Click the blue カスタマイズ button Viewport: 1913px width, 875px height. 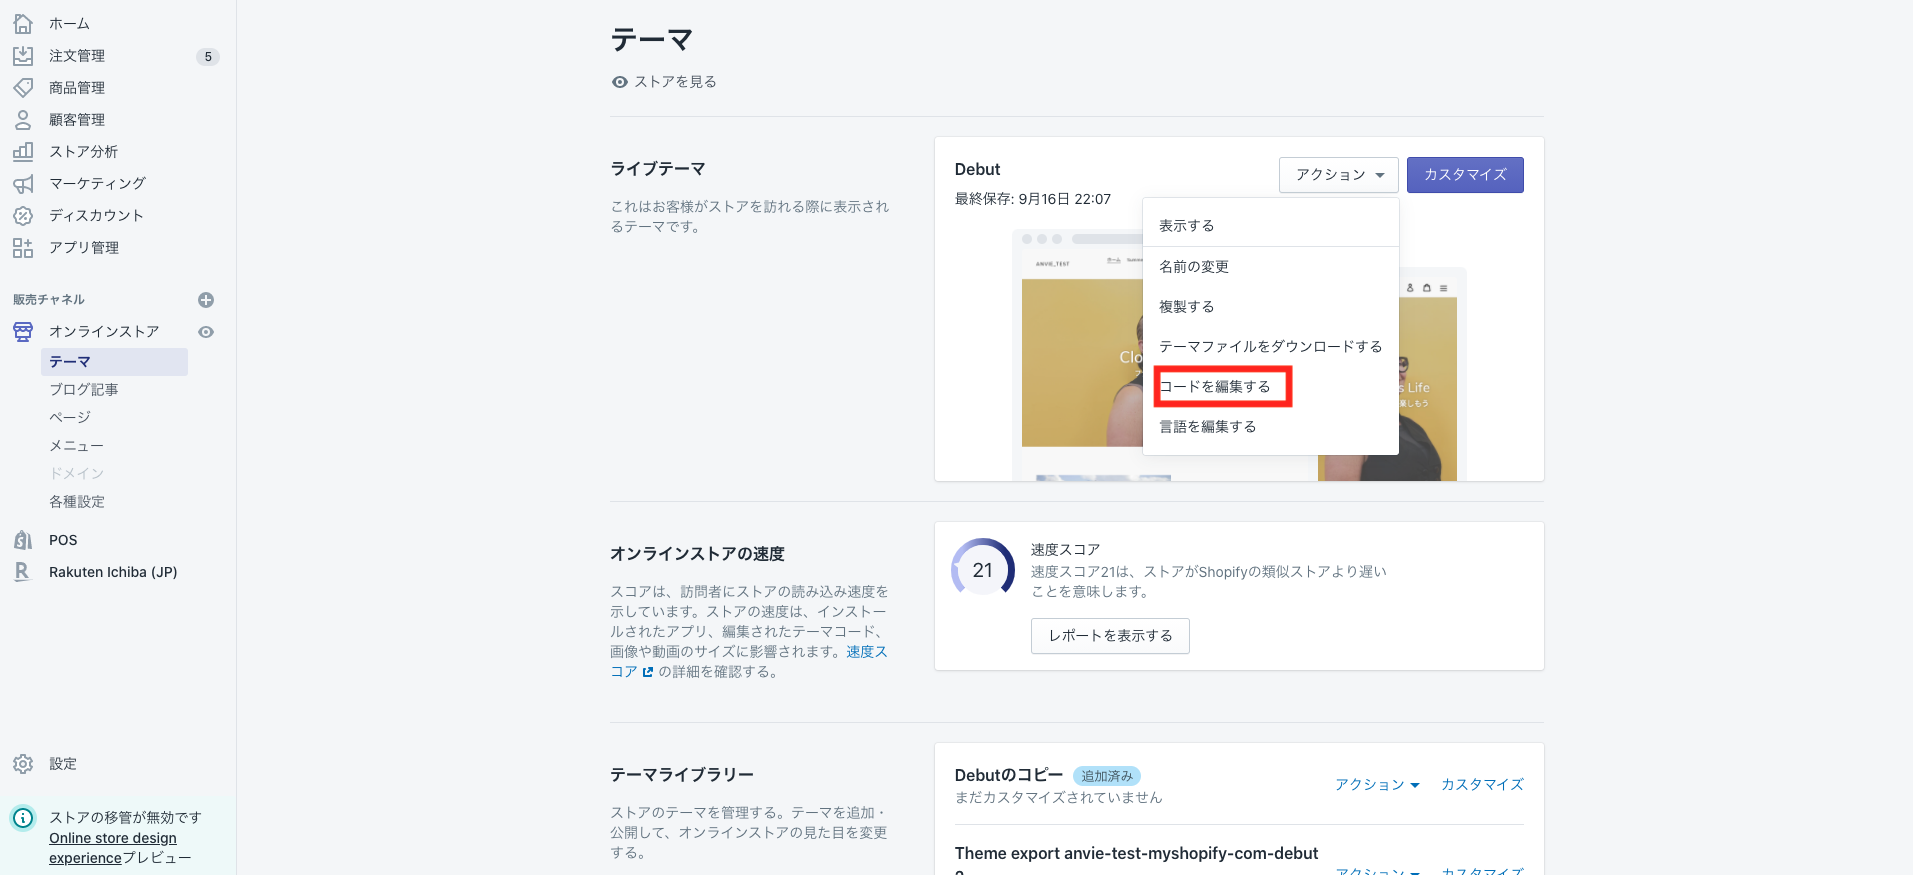pos(1465,175)
